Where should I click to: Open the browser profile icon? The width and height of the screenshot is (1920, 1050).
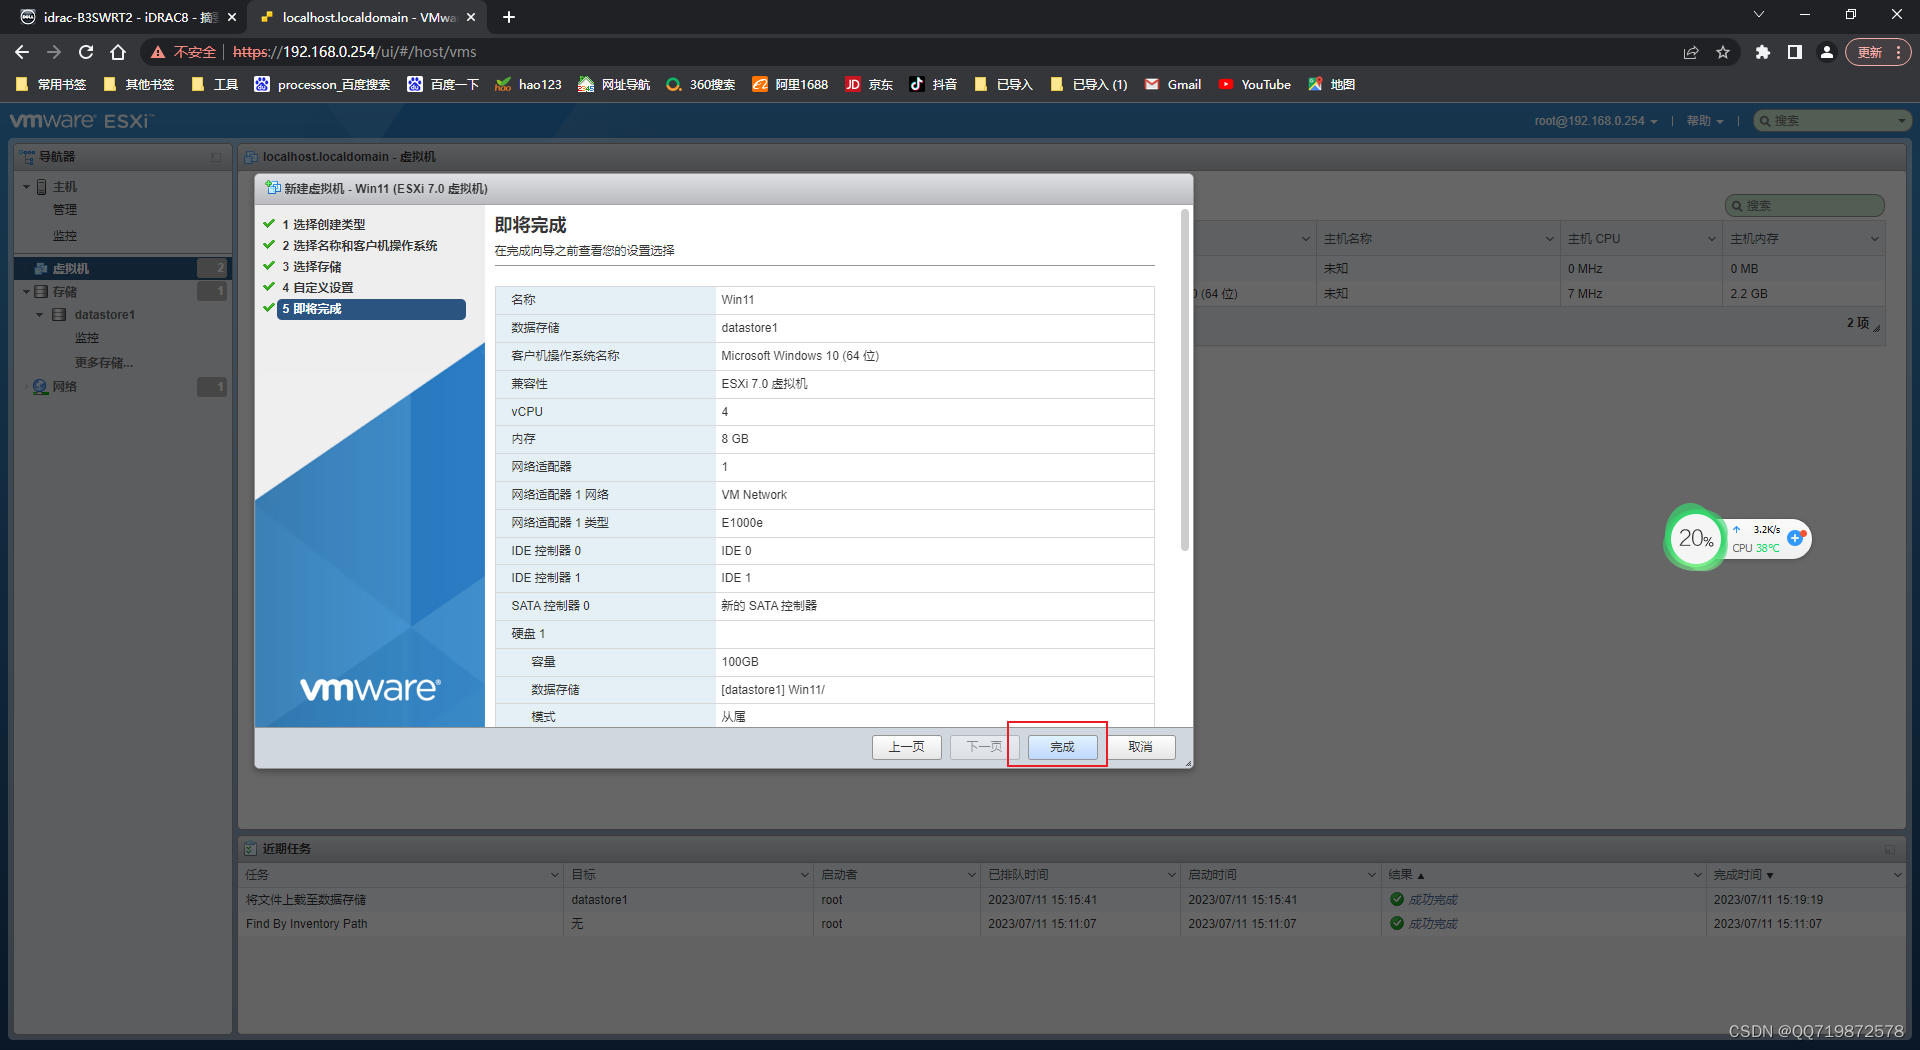pos(1827,52)
